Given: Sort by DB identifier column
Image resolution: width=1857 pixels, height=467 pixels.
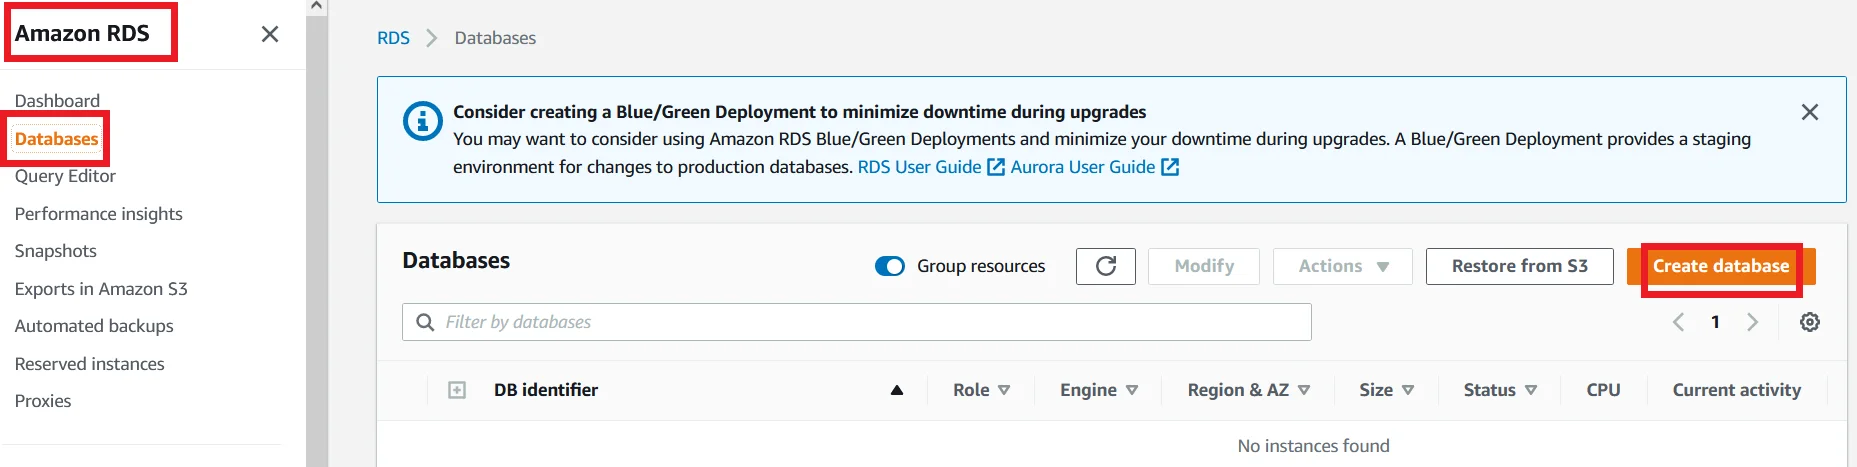Looking at the screenshot, I should pyautogui.click(x=897, y=390).
